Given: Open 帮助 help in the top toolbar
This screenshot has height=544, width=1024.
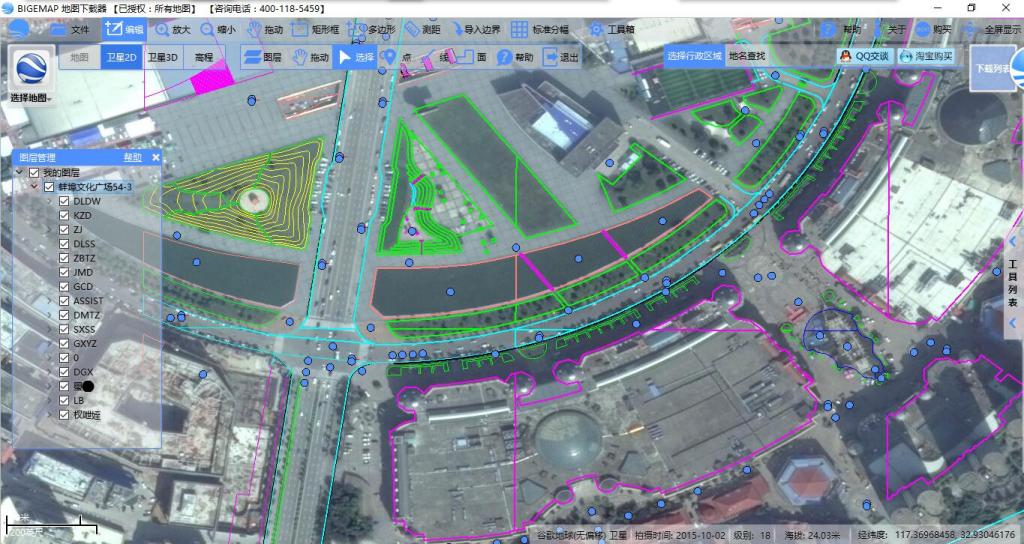Looking at the screenshot, I should [x=840, y=29].
